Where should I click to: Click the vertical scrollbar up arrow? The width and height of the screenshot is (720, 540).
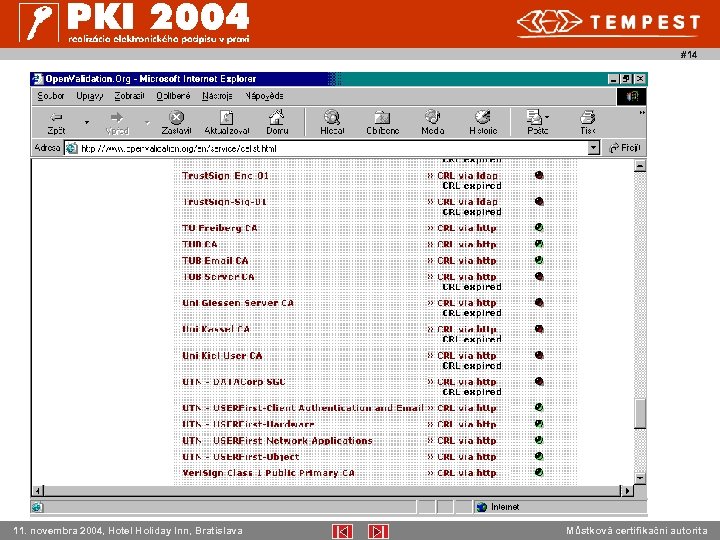click(x=640, y=166)
